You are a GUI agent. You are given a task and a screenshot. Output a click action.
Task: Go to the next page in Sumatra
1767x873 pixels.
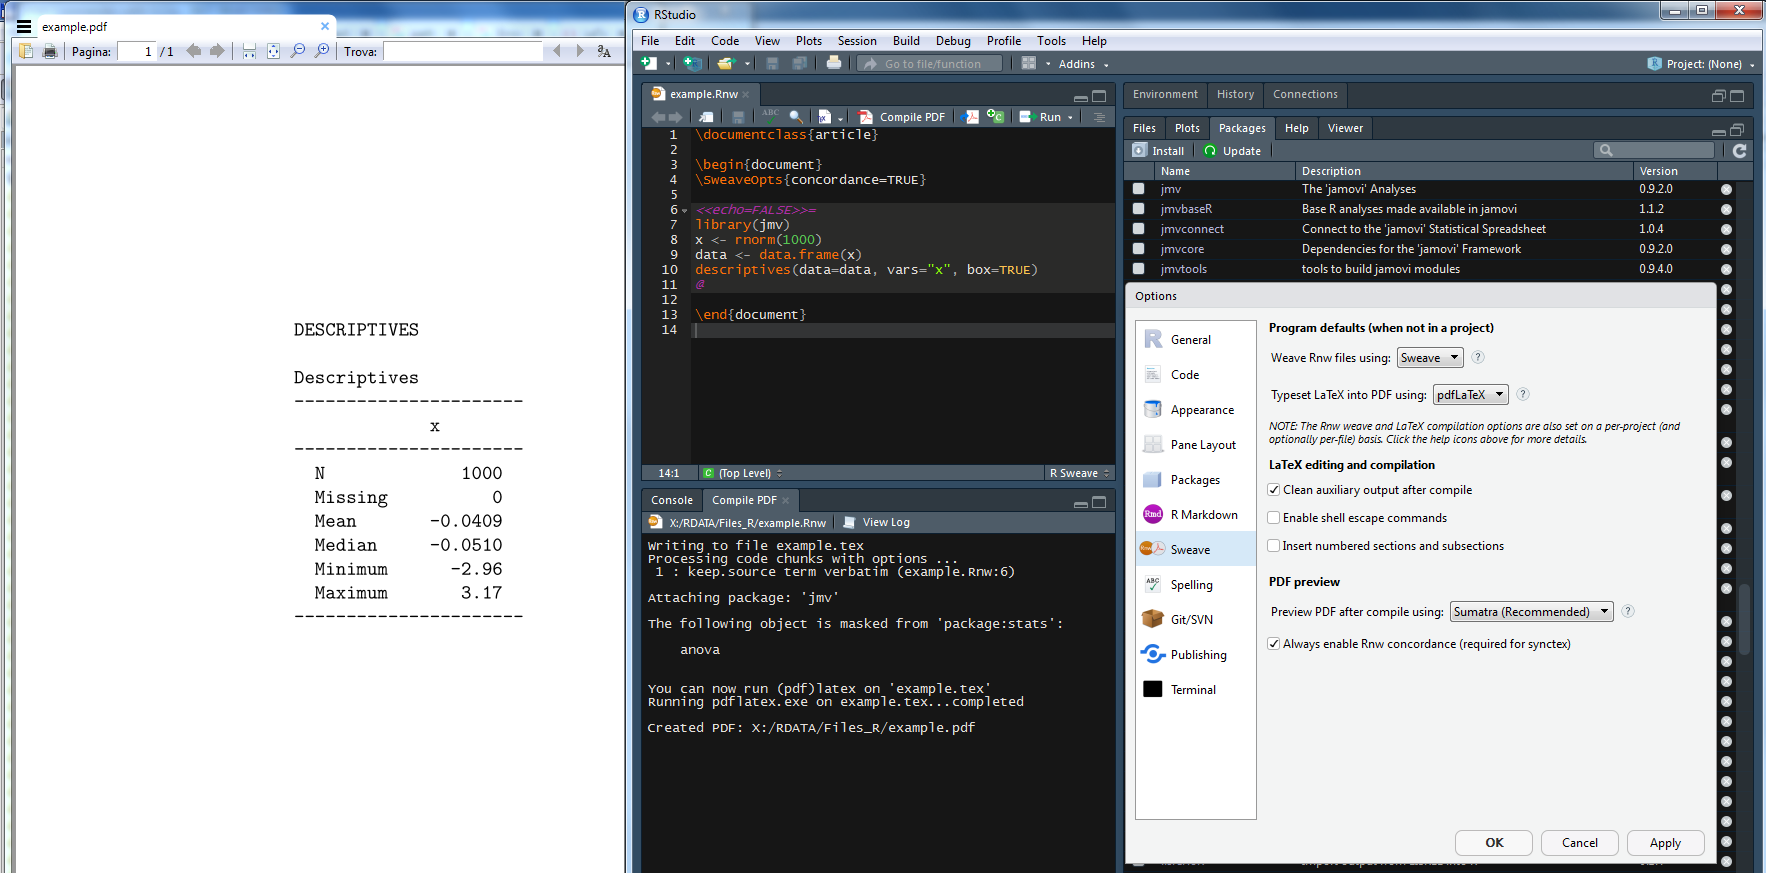pos(217,51)
